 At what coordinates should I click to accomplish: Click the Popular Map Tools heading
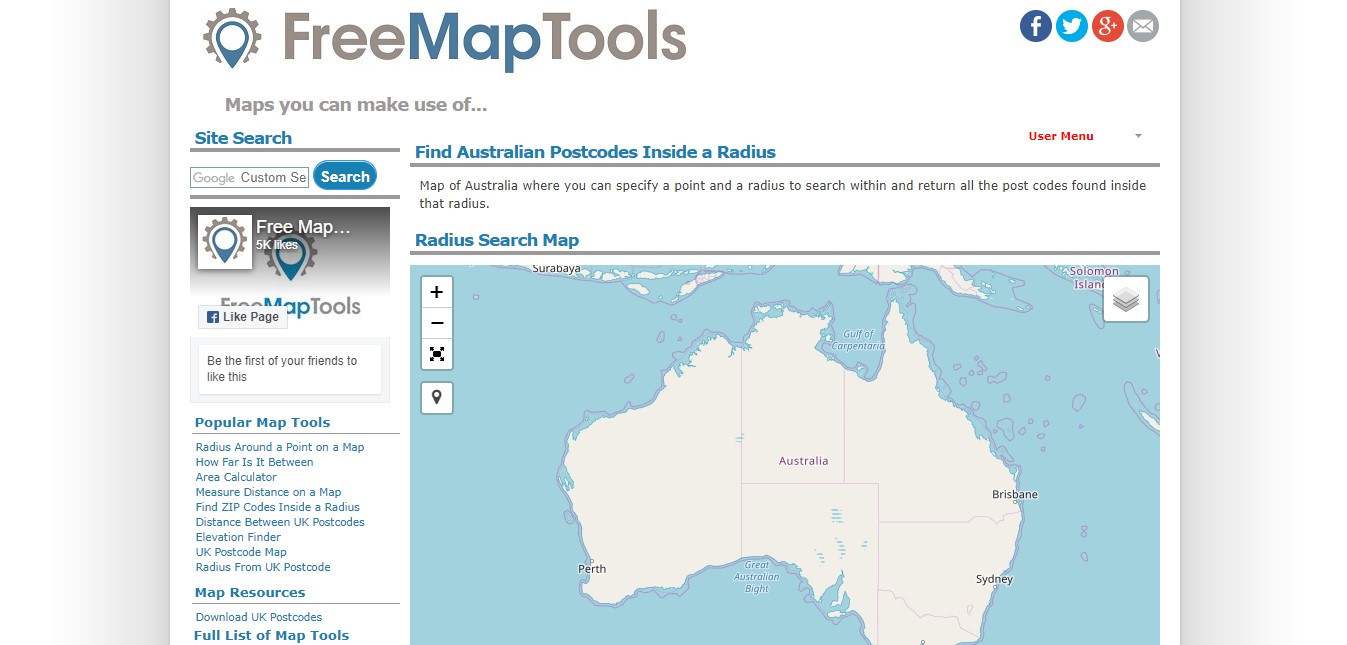click(x=262, y=422)
